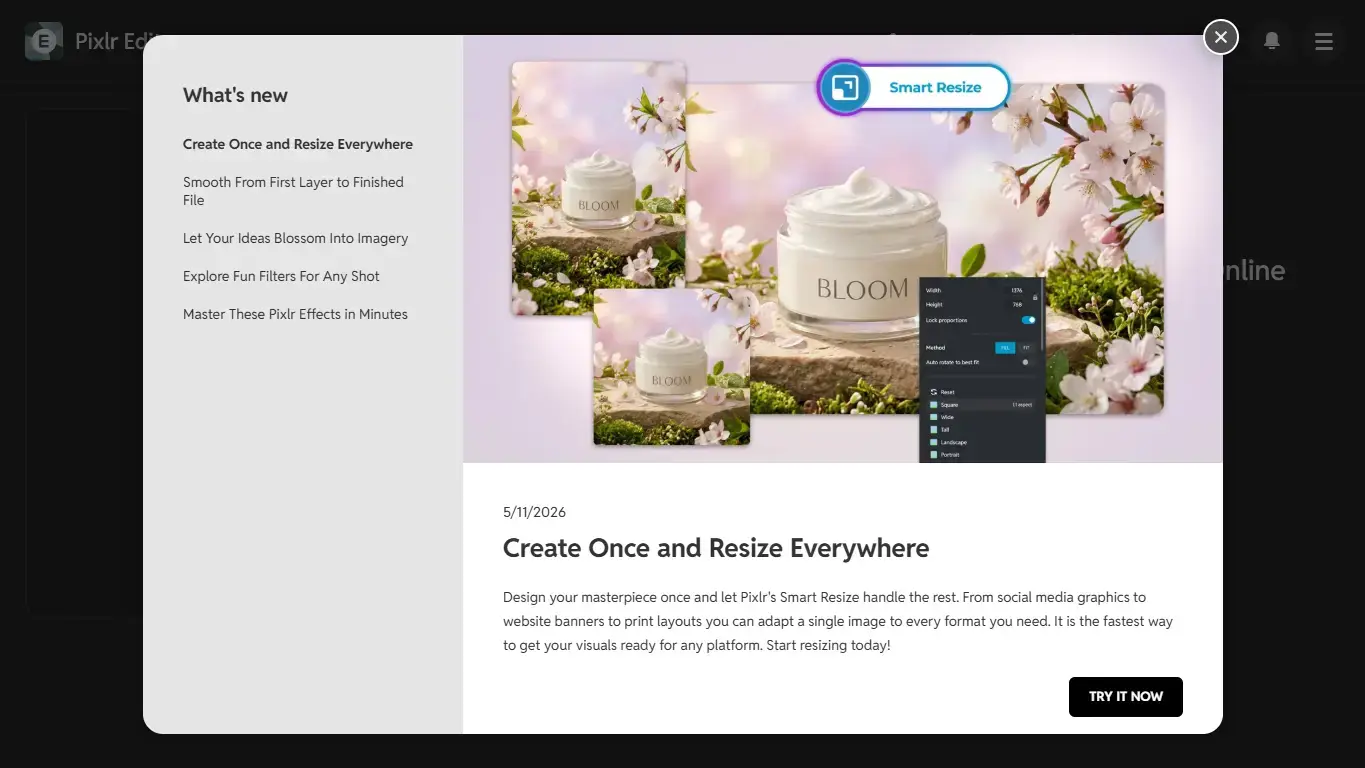
Task: Select Create Once and Resize Everywhere
Action: click(298, 144)
